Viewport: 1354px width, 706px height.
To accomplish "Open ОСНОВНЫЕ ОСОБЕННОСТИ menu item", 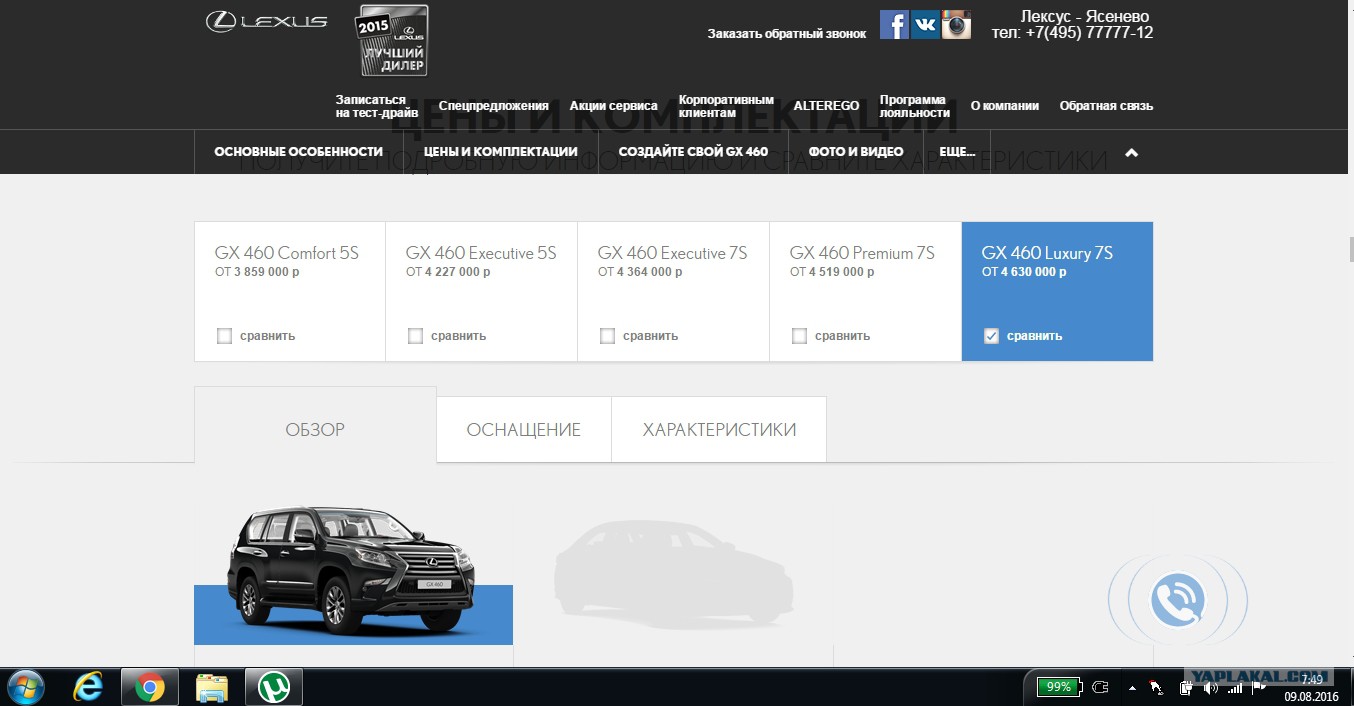I will click(298, 152).
